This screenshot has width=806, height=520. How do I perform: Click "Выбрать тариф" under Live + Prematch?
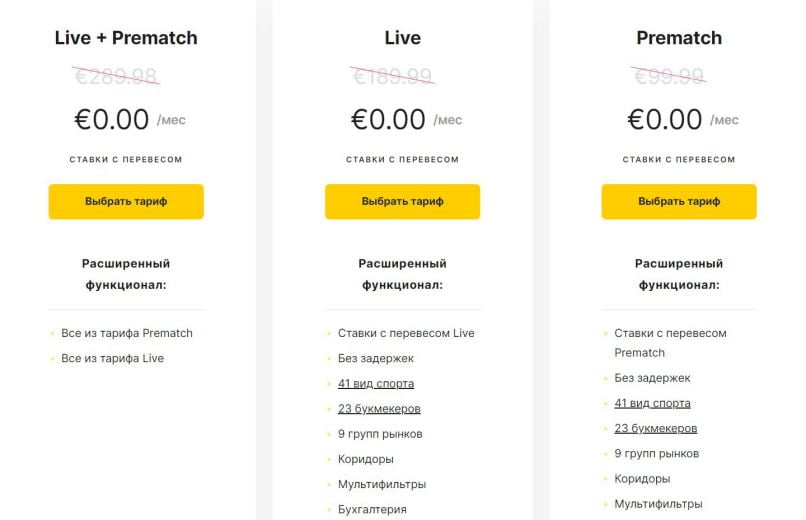125,201
